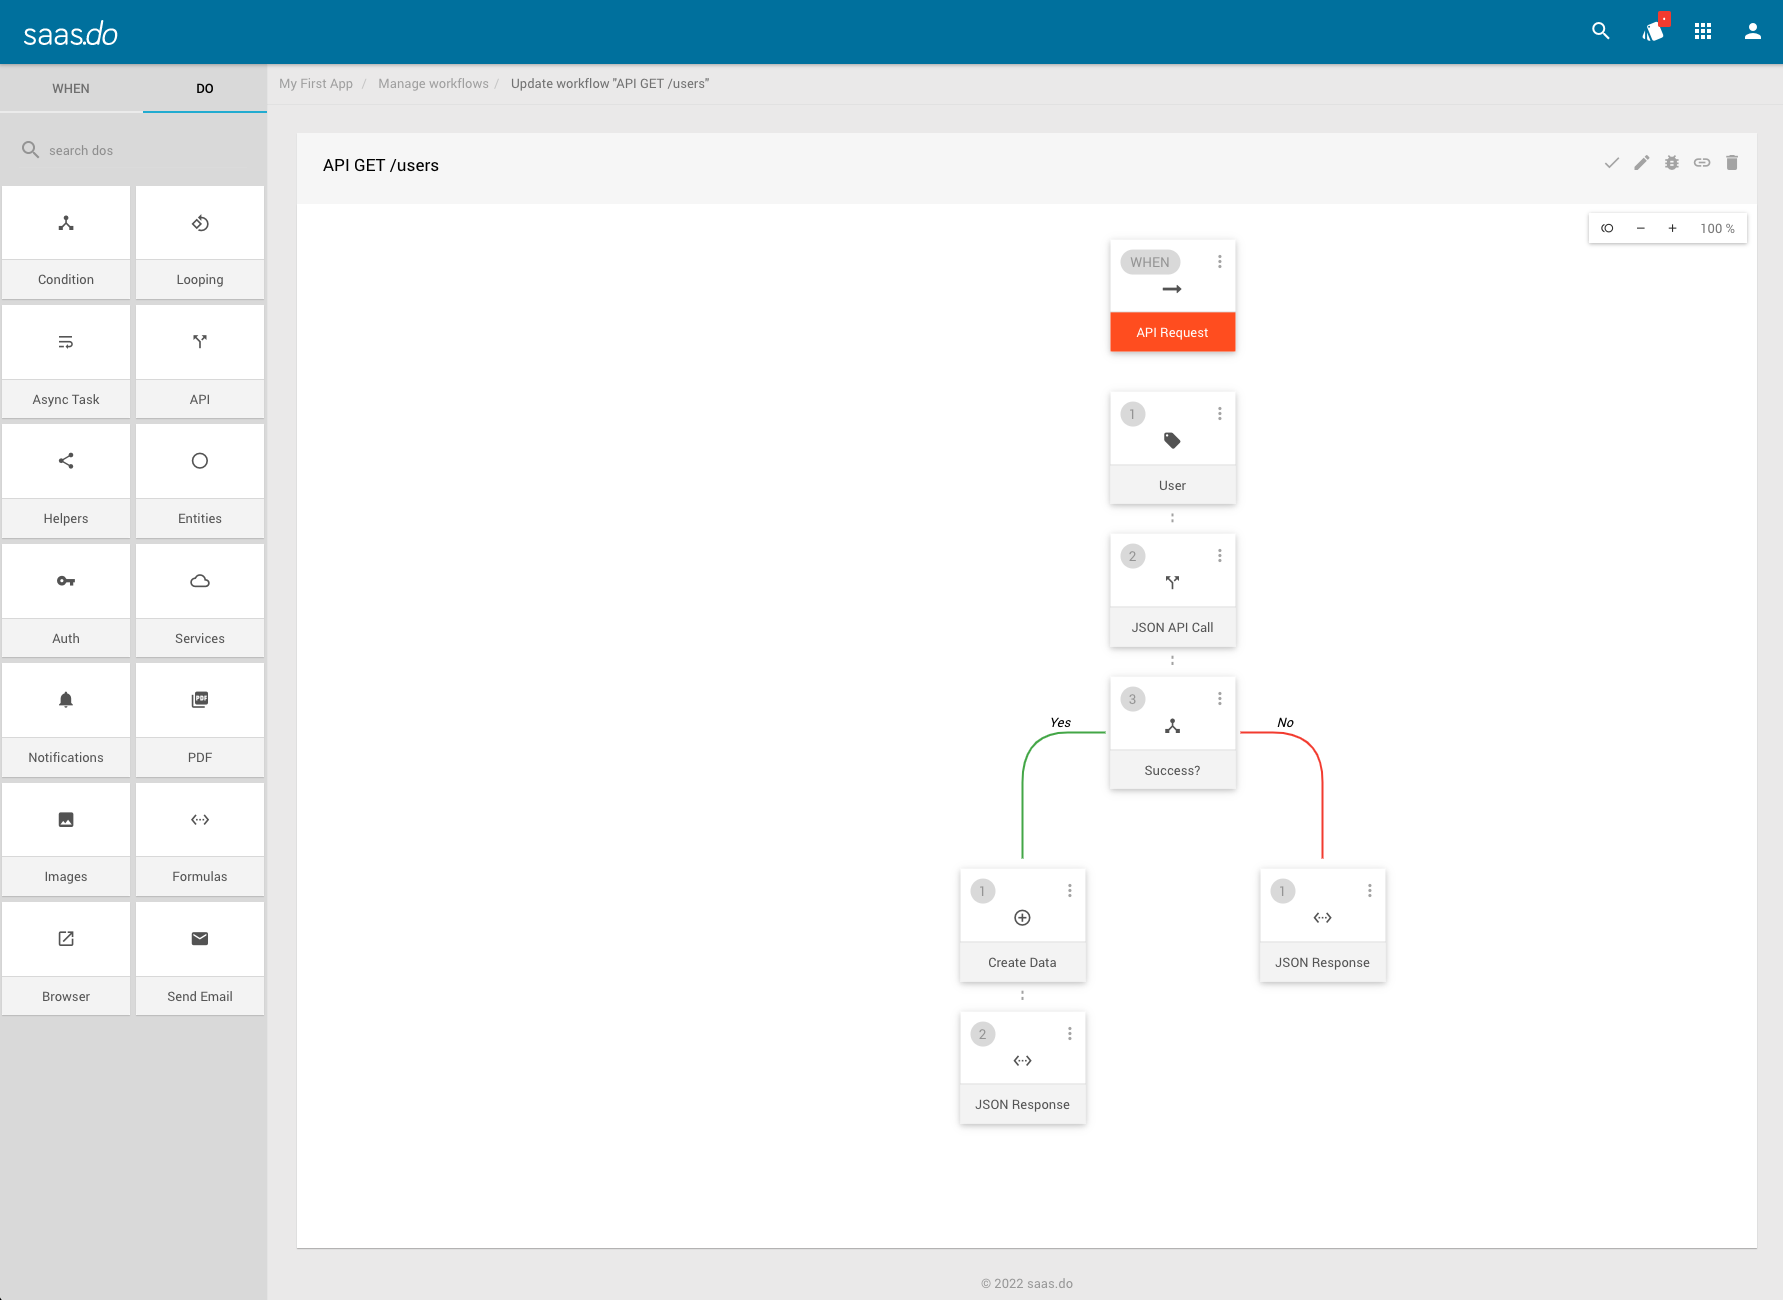
Task: Debug the workflow with the bug icon
Action: tap(1671, 162)
